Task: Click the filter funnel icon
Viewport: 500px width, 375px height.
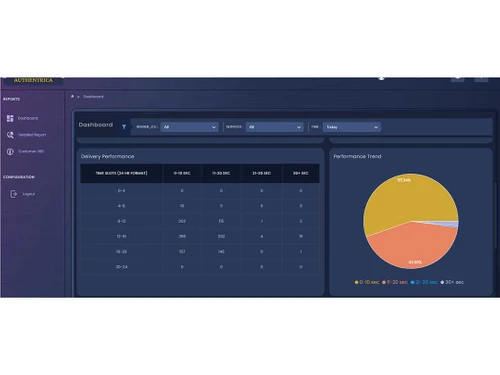Action: coord(124,127)
